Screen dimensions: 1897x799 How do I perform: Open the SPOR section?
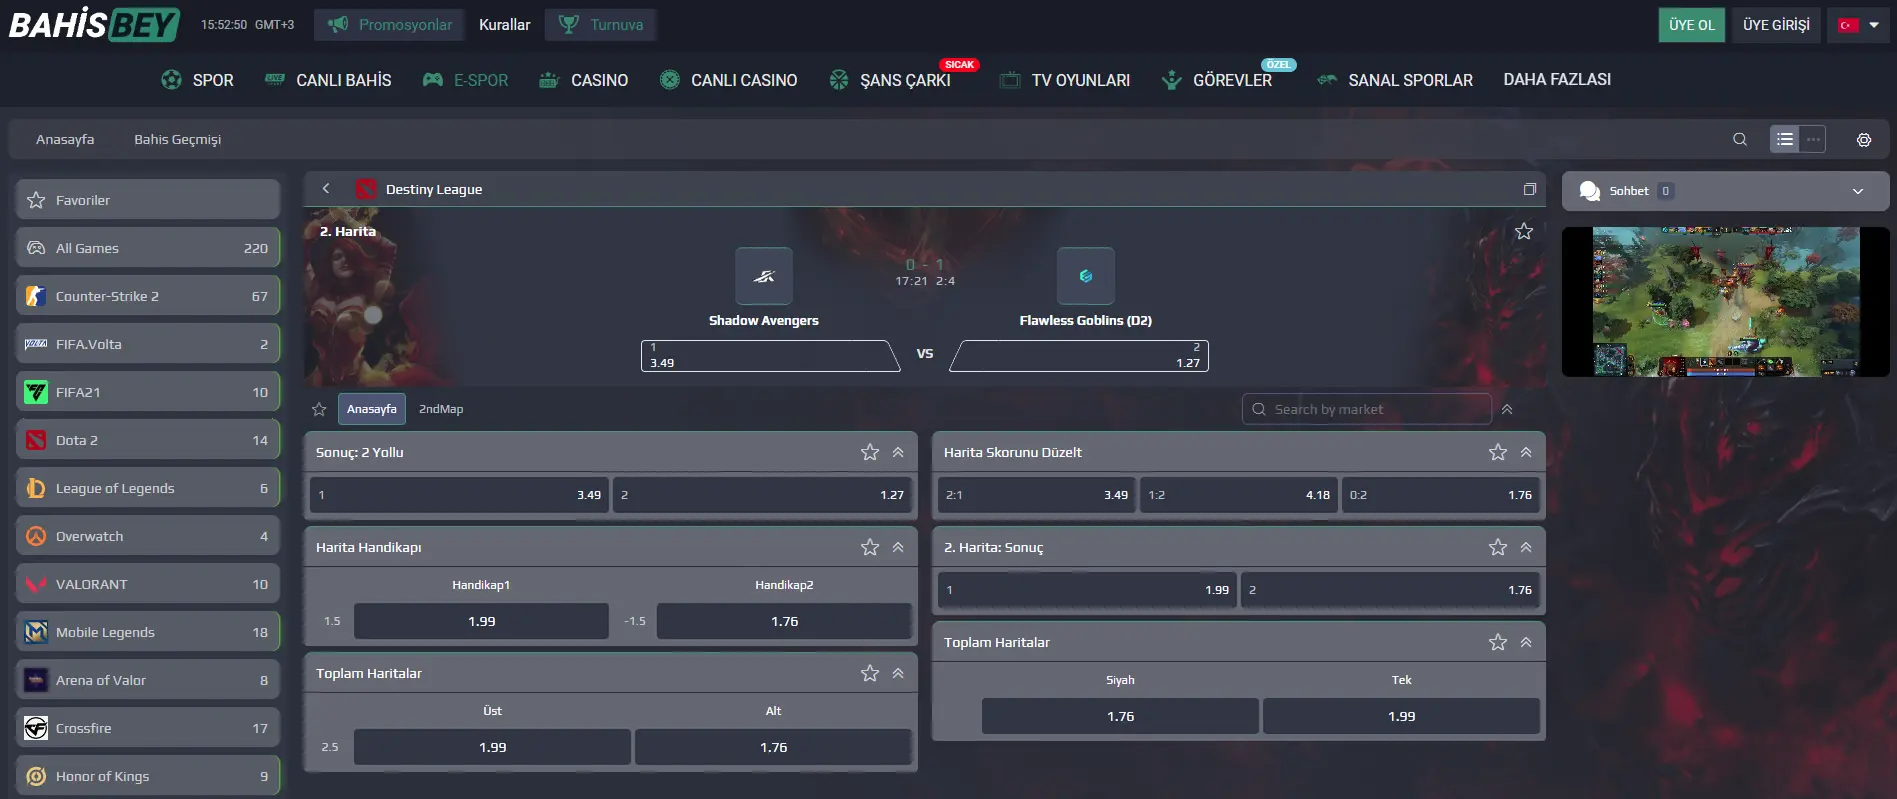pos(198,80)
